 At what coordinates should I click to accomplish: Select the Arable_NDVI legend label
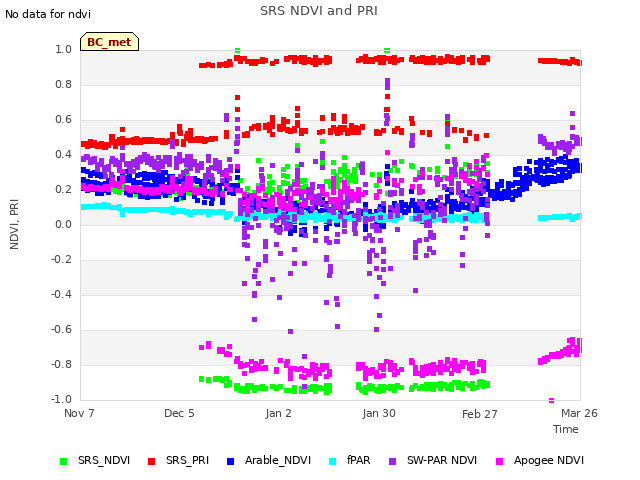click(x=278, y=460)
